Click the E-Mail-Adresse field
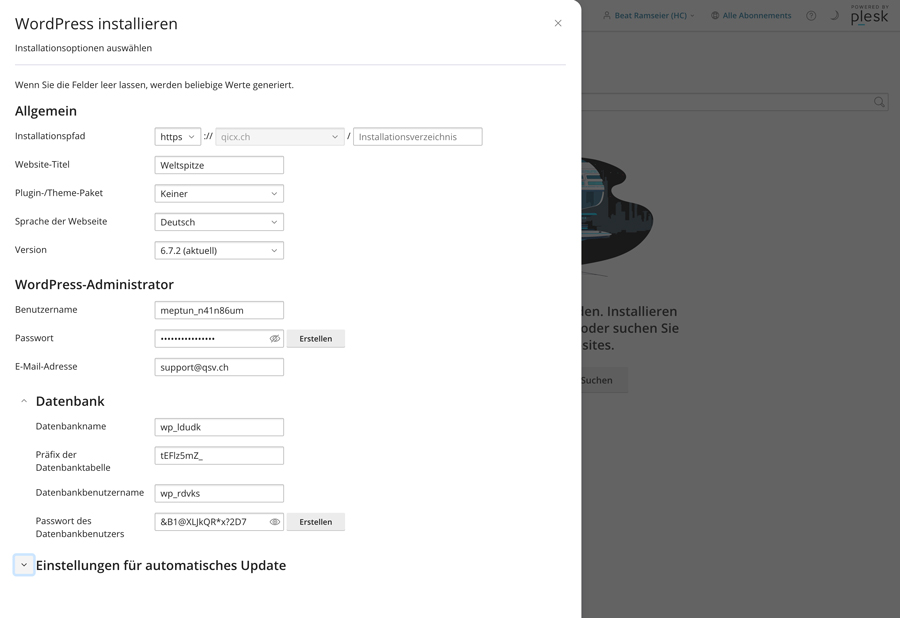 point(219,368)
